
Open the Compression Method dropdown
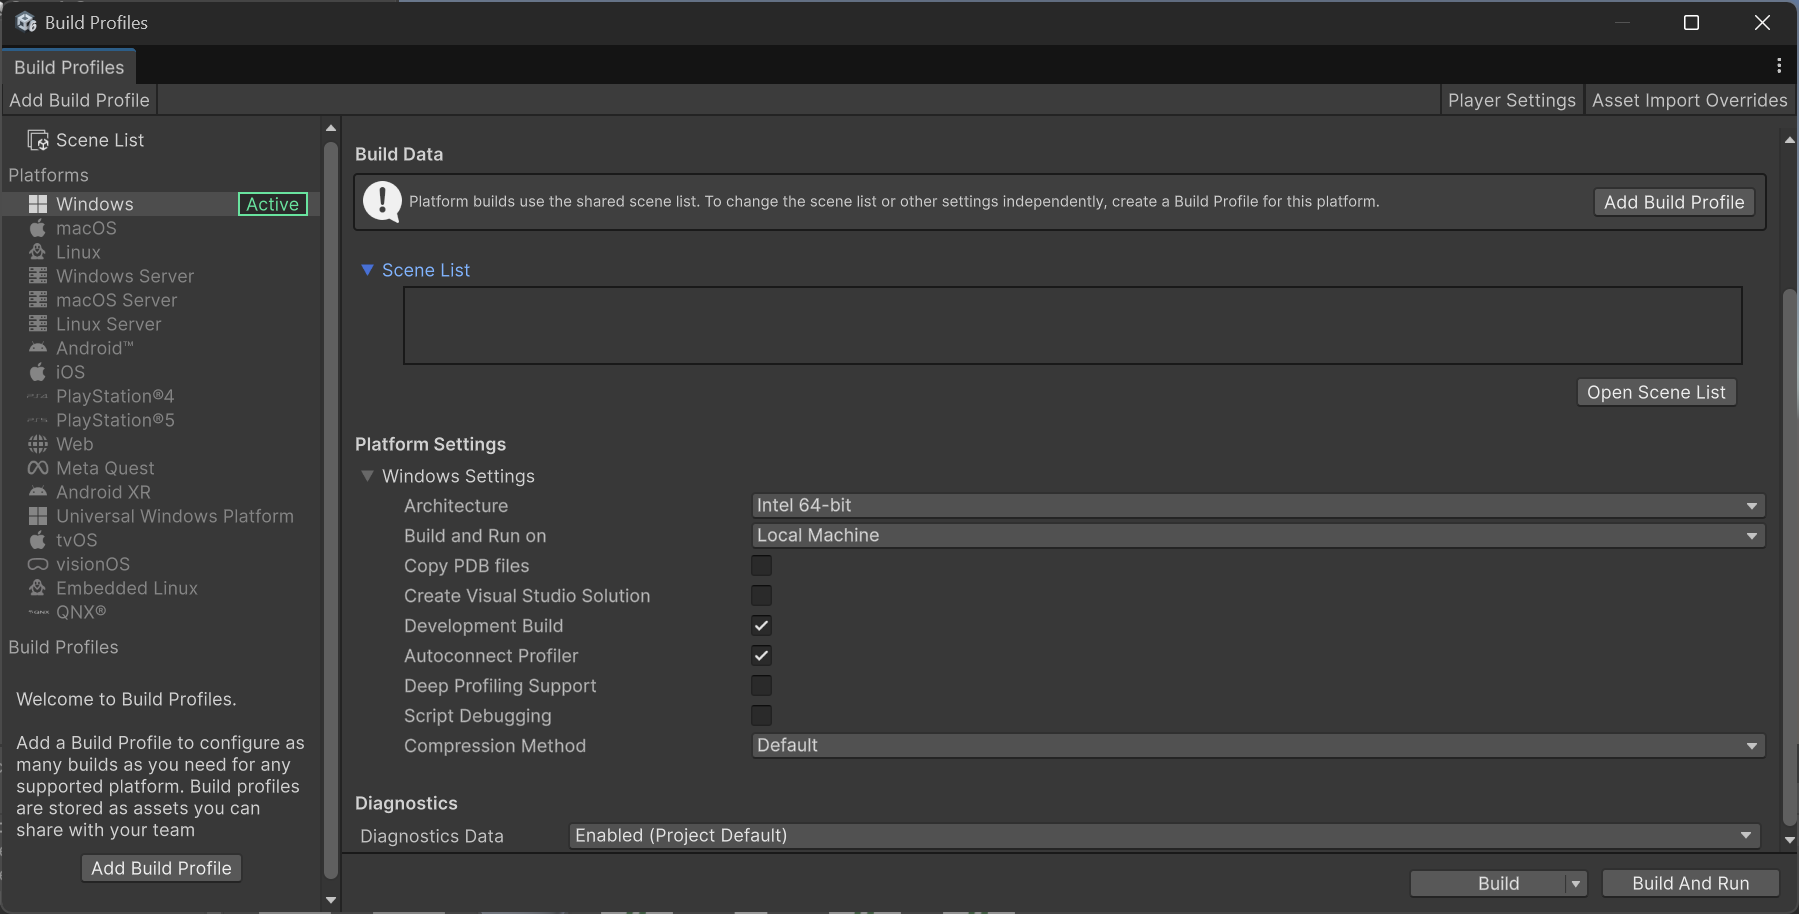[1257, 746]
